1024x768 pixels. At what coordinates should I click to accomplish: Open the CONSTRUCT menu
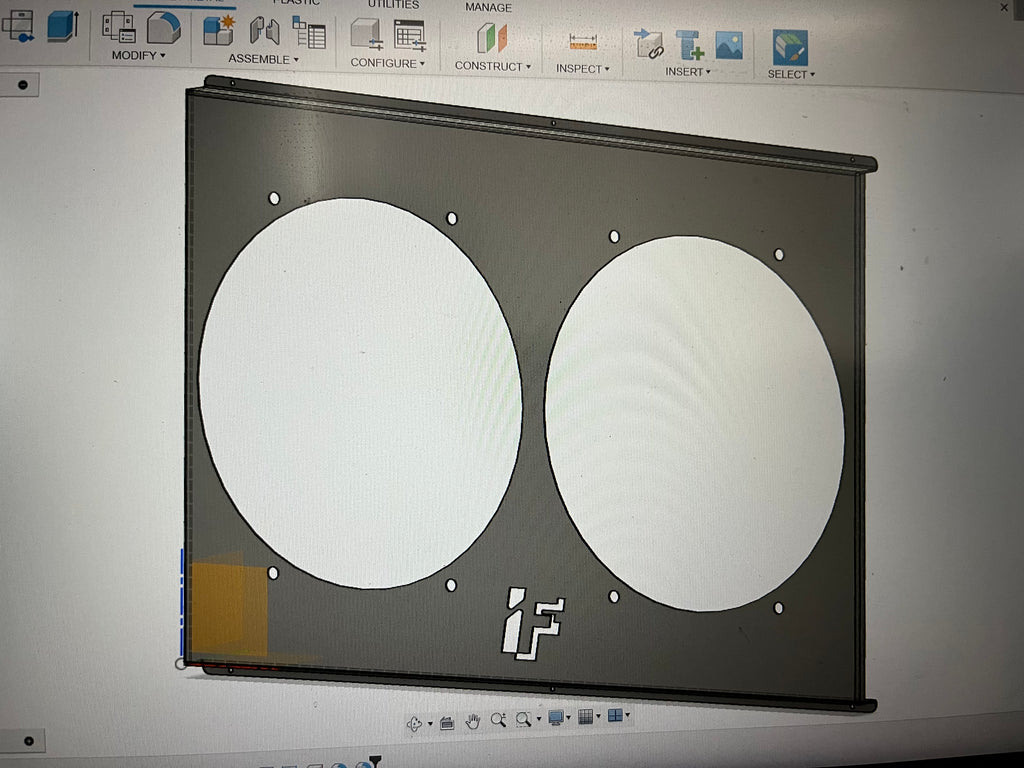(492, 66)
